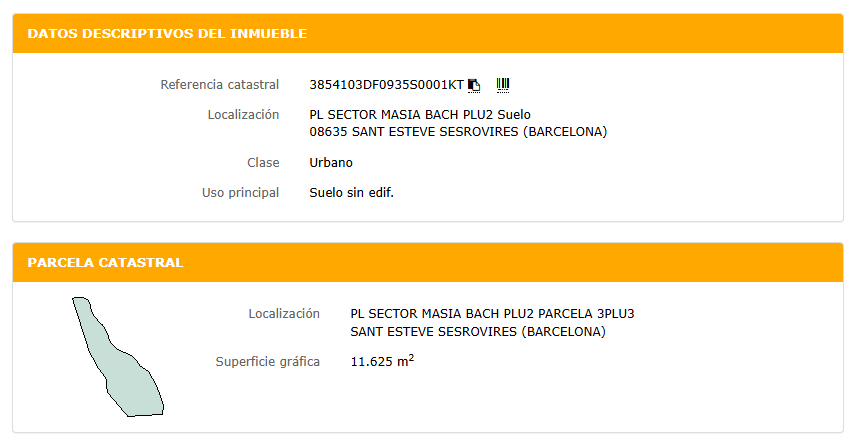
Task: Select the reference number 3854103DF0935S0001KT
Action: point(387,85)
